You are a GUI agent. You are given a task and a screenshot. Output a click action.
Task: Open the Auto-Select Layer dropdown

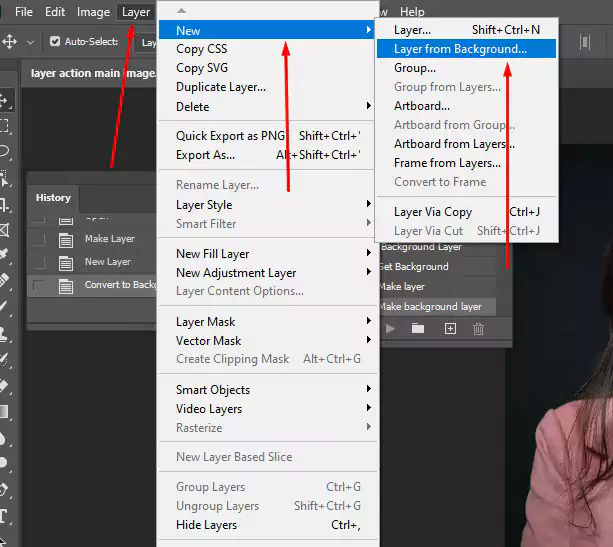click(147, 42)
